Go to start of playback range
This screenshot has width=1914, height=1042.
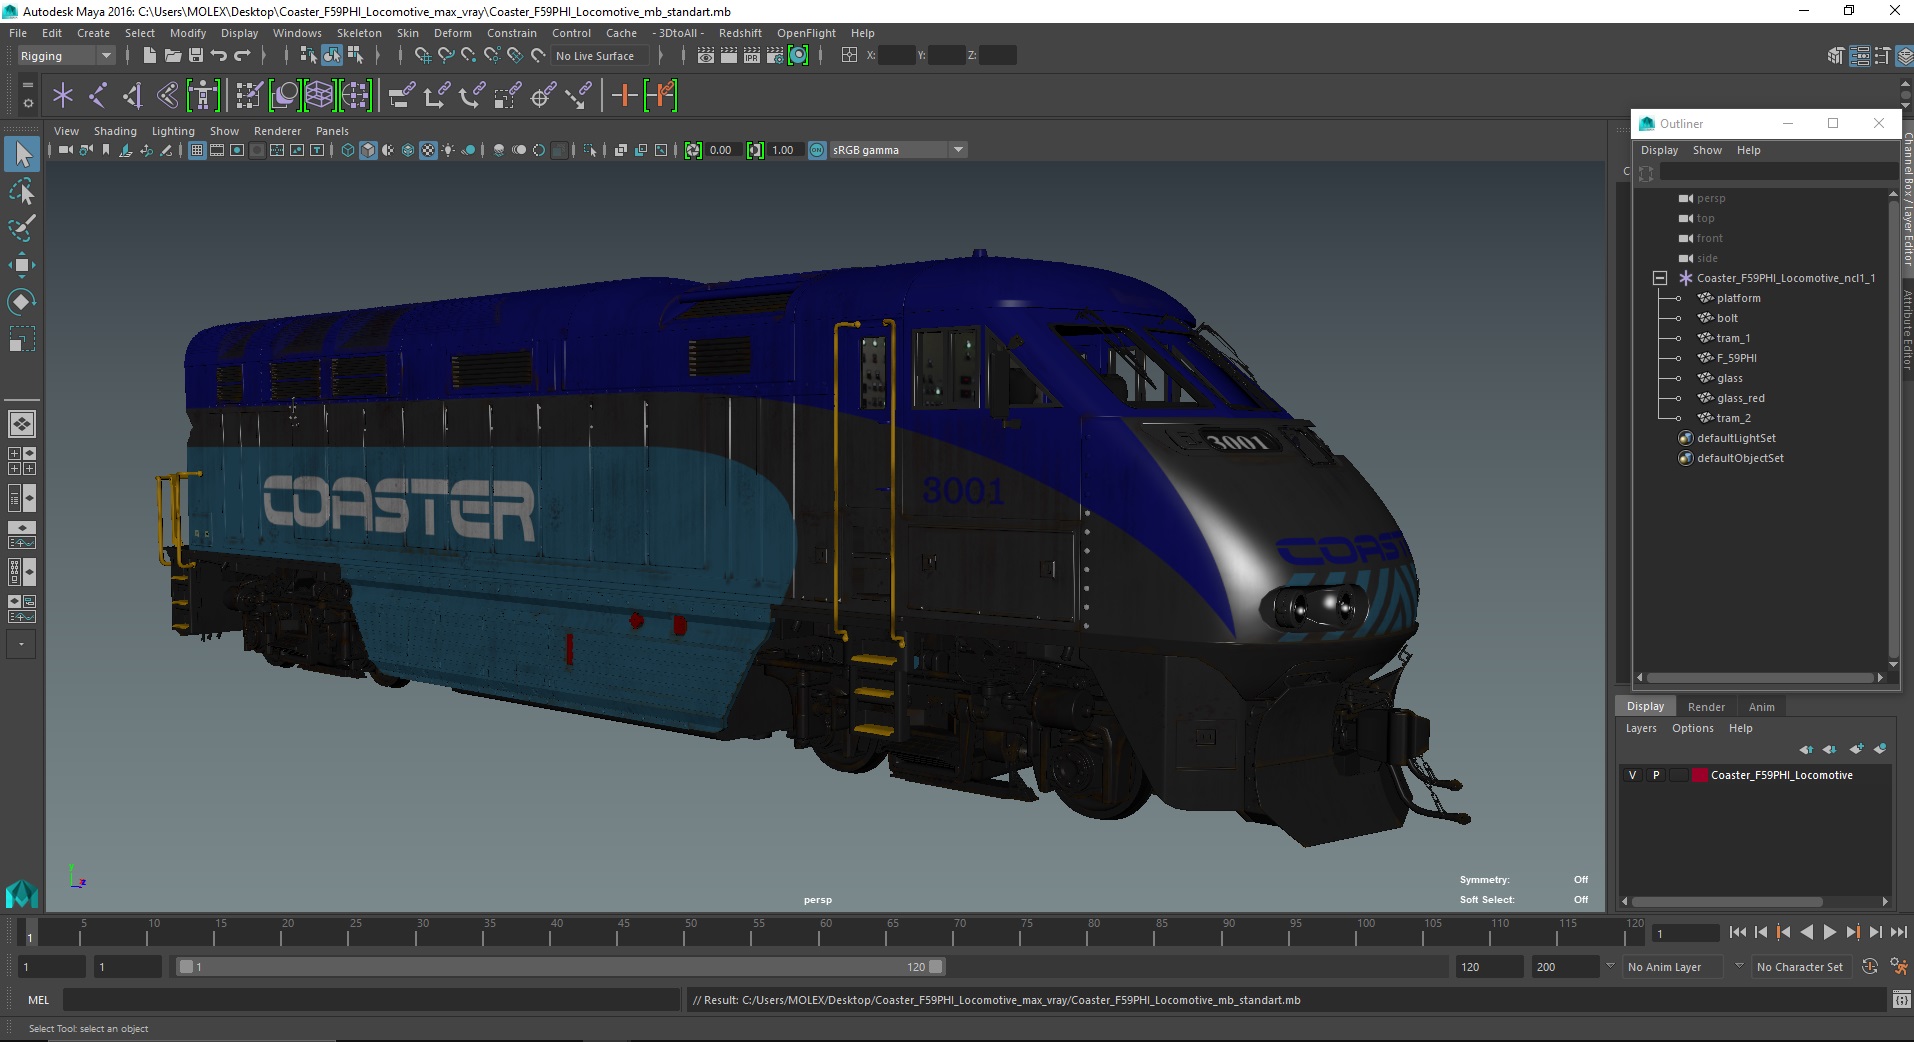click(1737, 932)
